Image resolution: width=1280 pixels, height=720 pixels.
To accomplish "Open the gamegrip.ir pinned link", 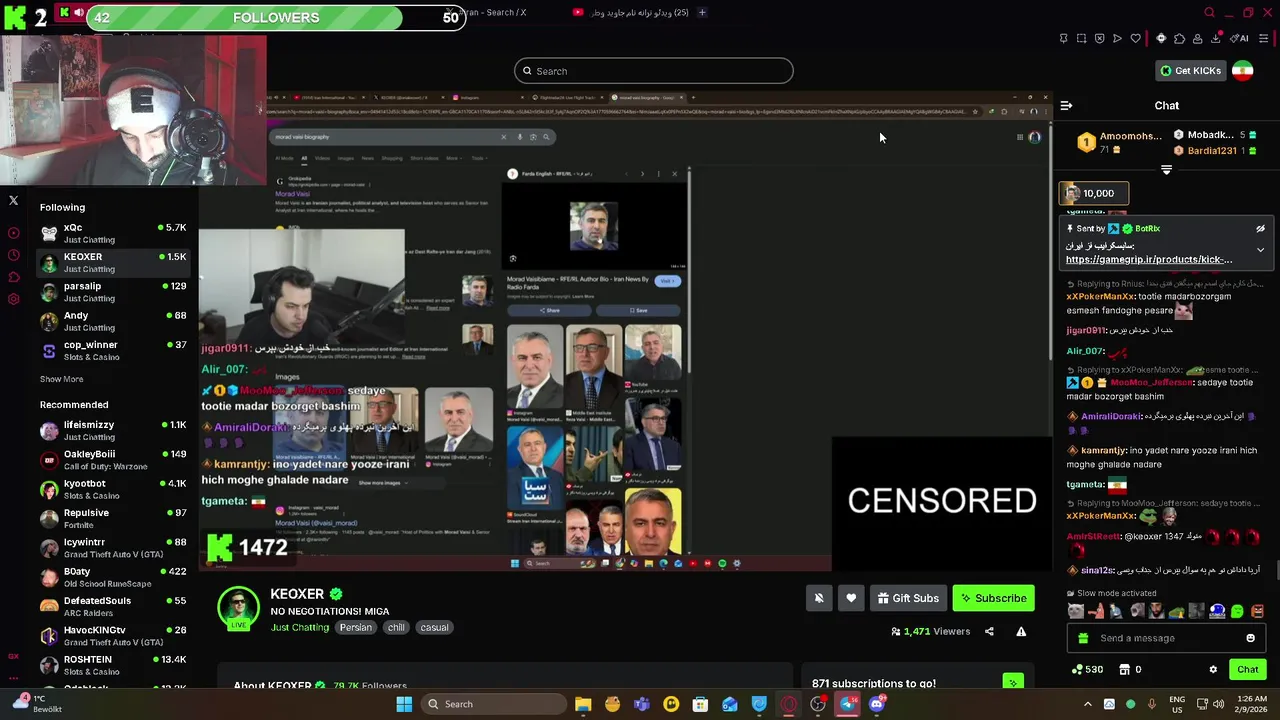I will [x=1148, y=259].
